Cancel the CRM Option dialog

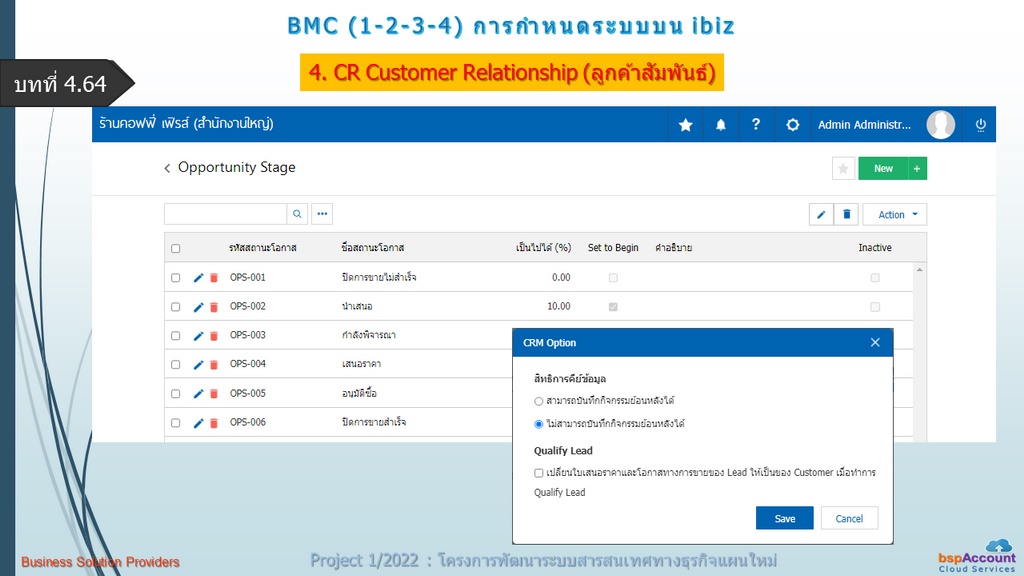849,518
